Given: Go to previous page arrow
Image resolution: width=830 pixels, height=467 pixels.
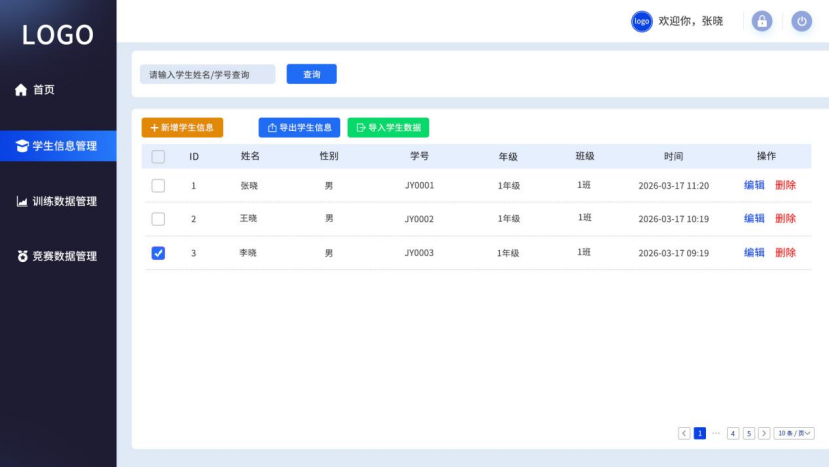Looking at the screenshot, I should click(684, 433).
